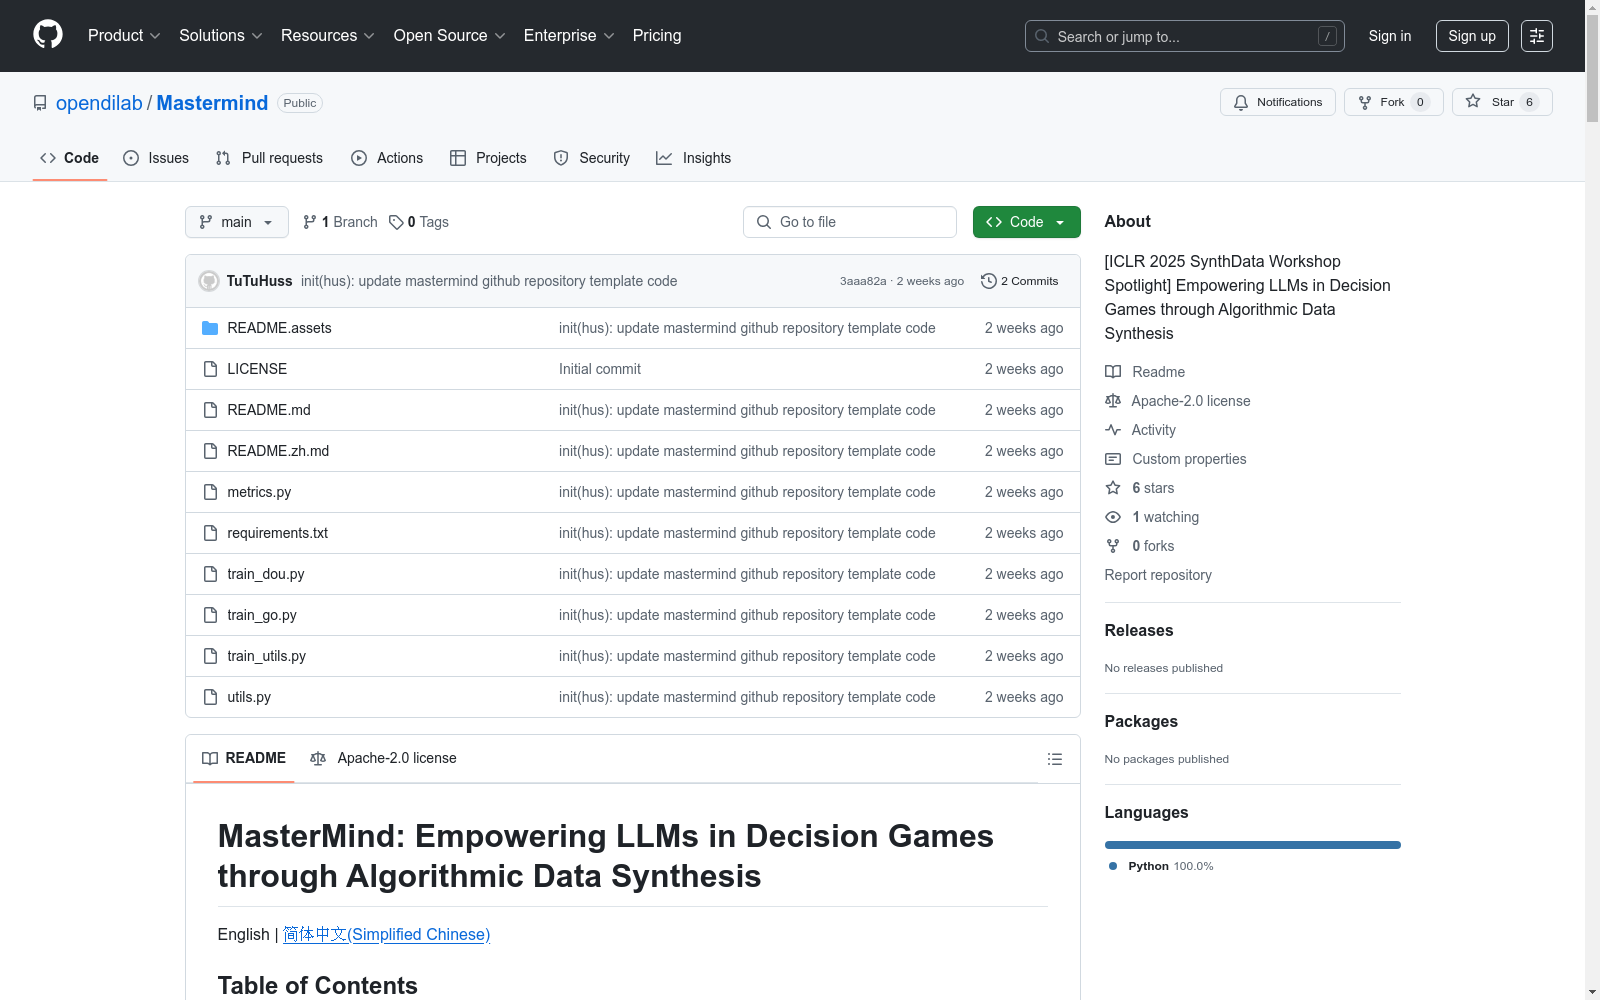Click the repository icon beside opendilab
This screenshot has width=1600, height=1000.
40,103
